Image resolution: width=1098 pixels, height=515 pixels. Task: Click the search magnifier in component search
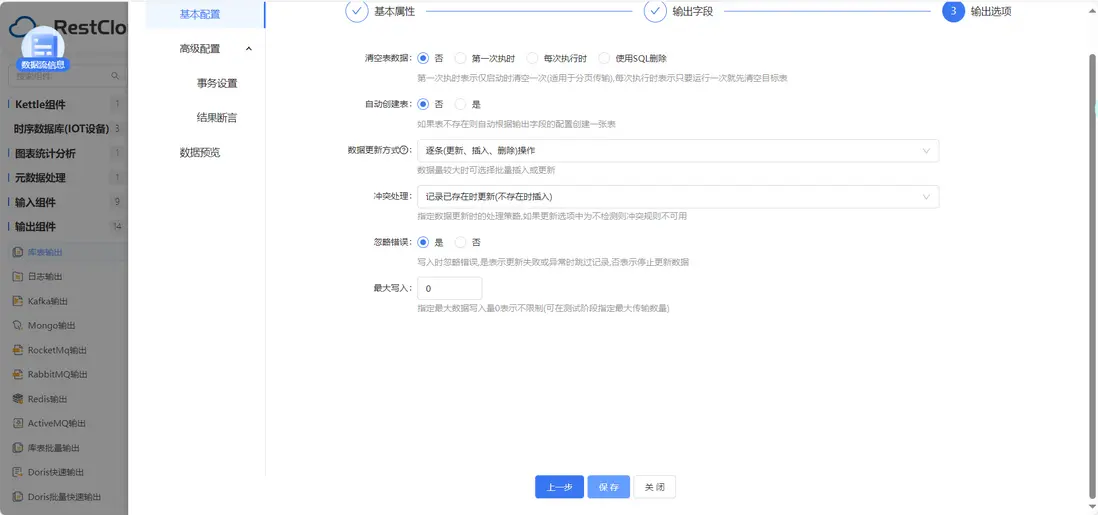tap(116, 76)
